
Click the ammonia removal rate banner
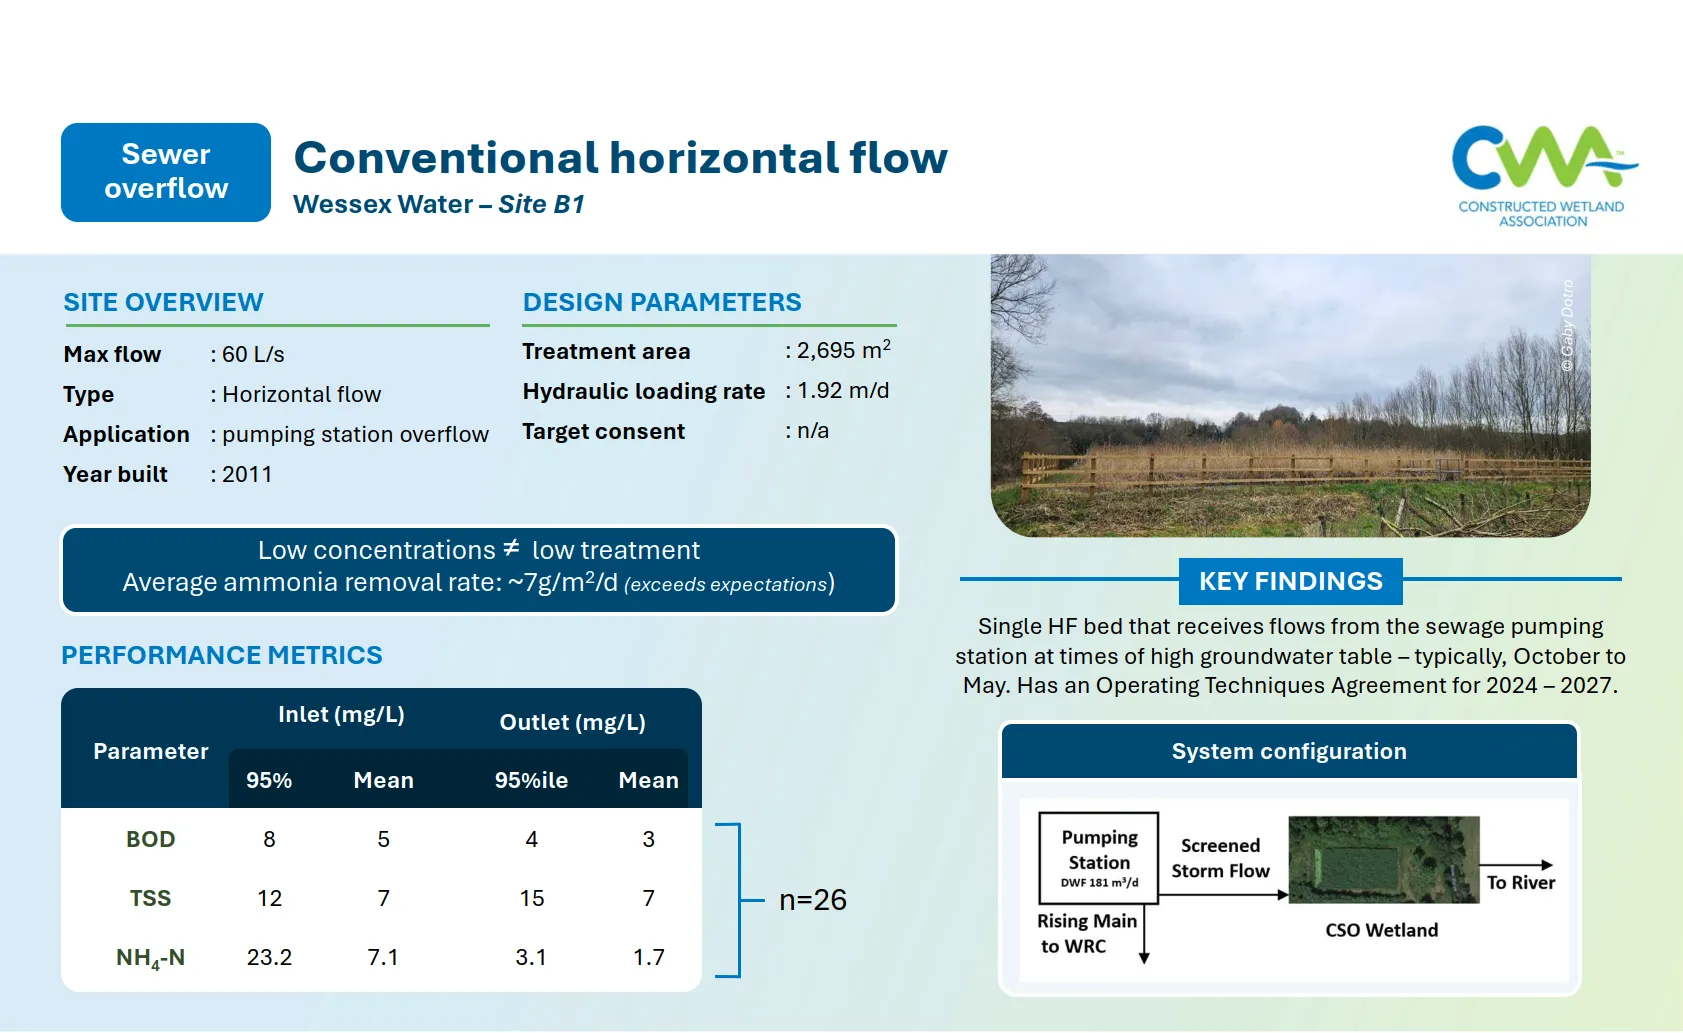tap(479, 569)
